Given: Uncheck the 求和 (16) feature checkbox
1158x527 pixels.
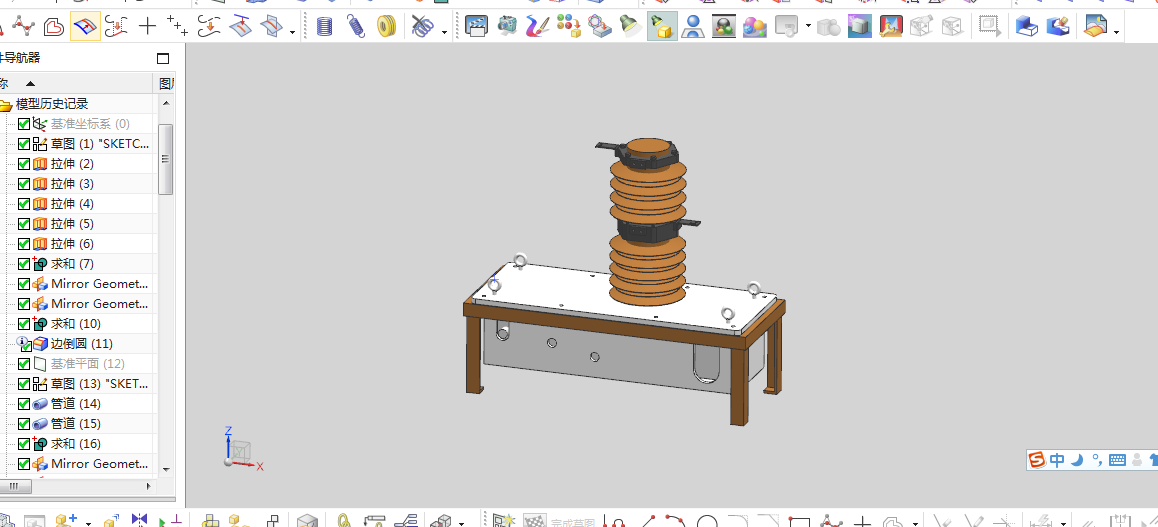Looking at the screenshot, I should 24,444.
